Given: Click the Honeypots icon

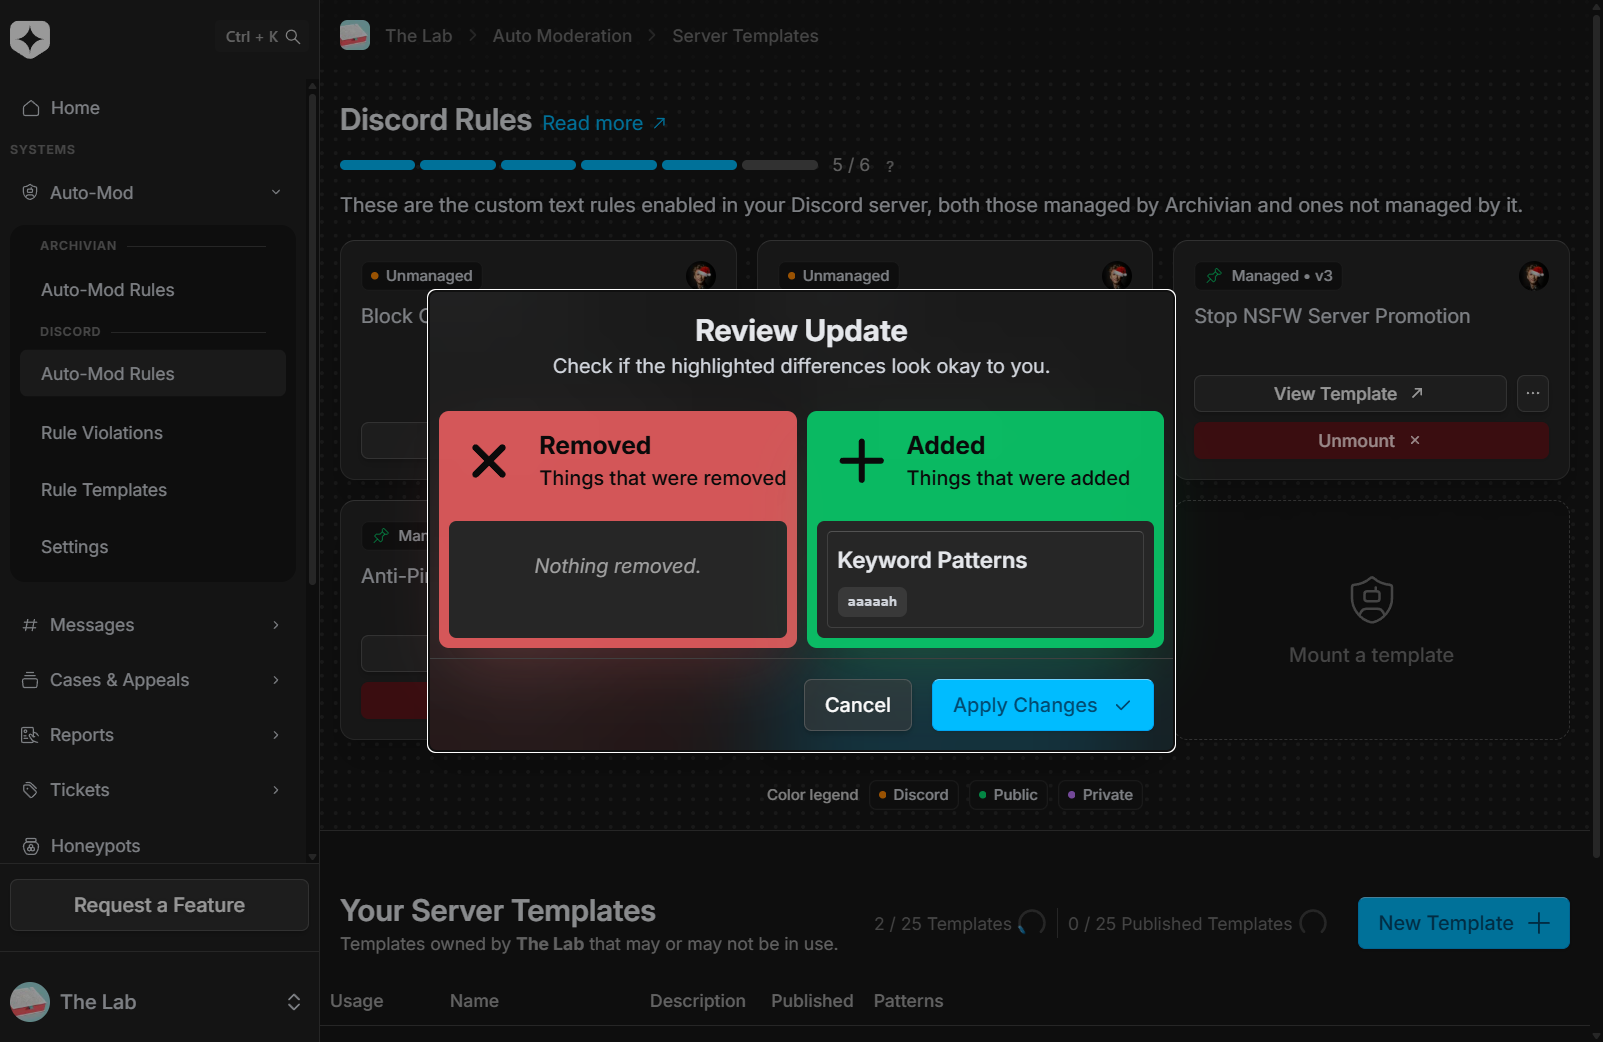Looking at the screenshot, I should [31, 846].
